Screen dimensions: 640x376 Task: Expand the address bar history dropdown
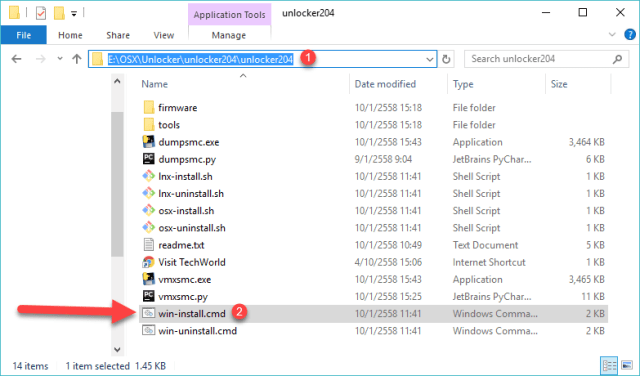[x=429, y=59]
